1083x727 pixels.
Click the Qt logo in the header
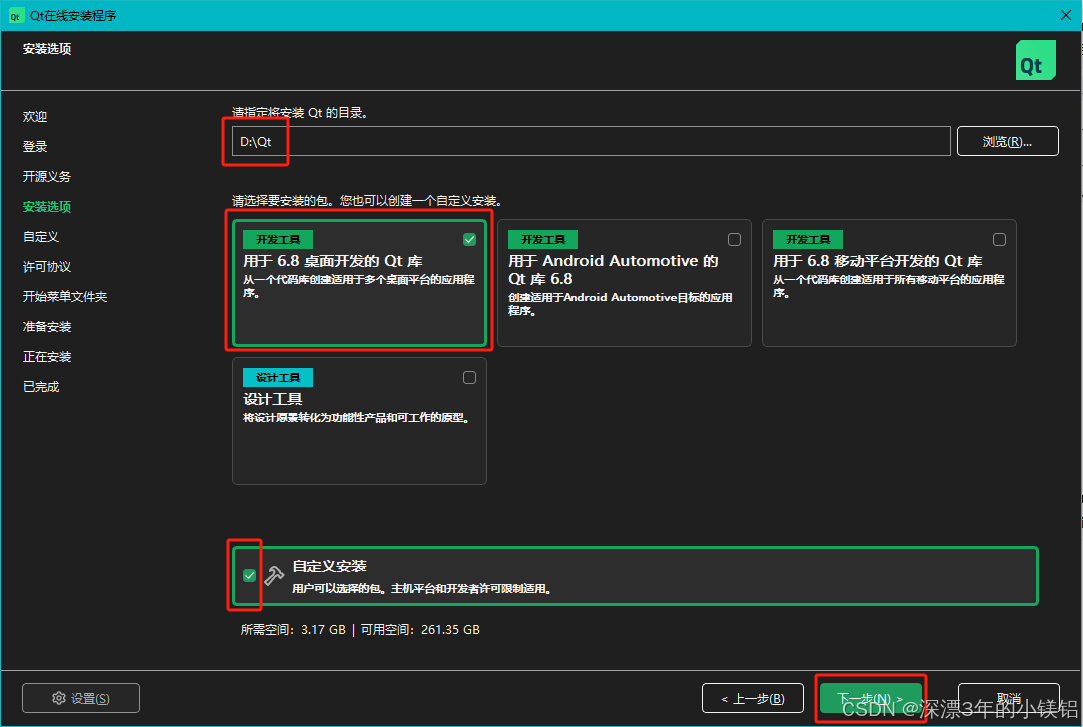1035,60
